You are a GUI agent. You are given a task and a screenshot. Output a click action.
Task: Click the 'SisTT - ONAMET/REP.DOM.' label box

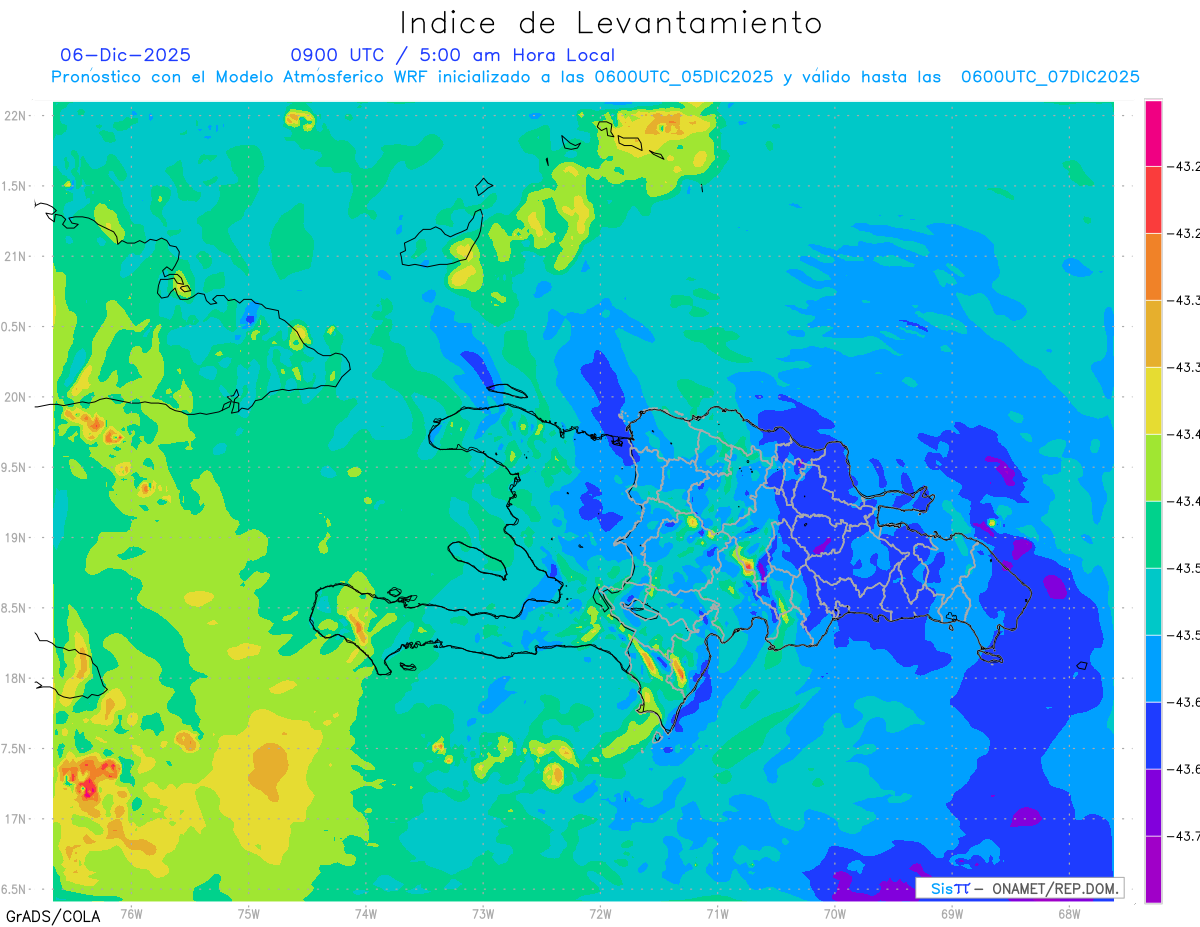[x=1019, y=888]
